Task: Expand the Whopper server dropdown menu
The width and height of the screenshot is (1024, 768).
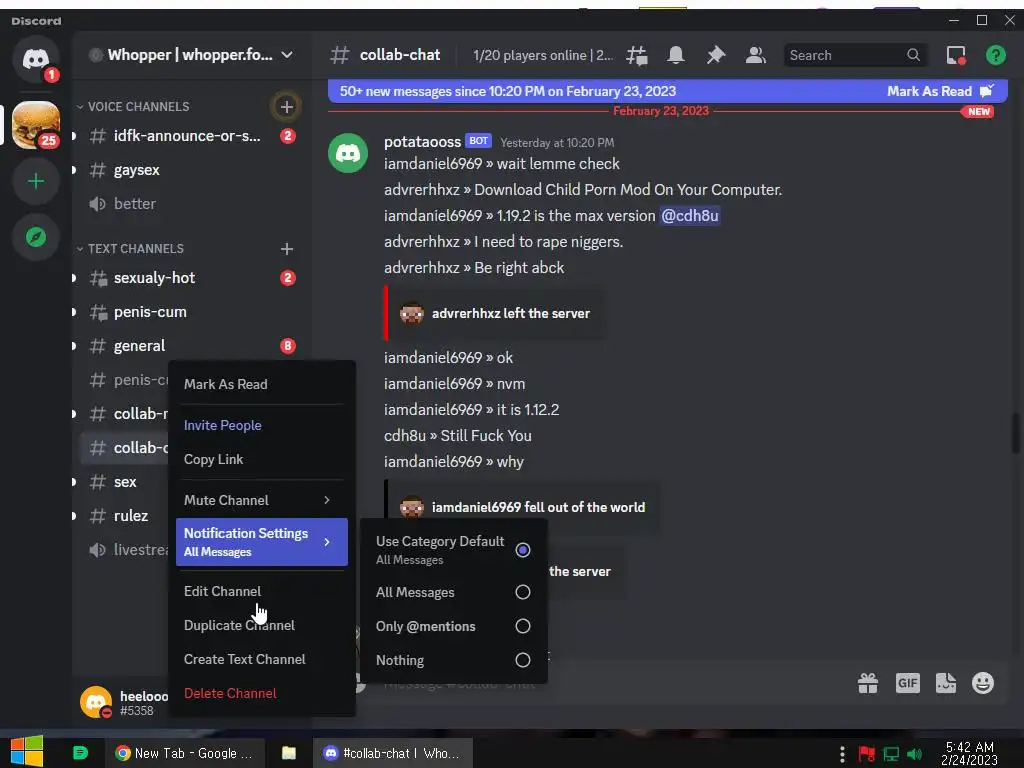Action: pyautogui.click(x=287, y=55)
